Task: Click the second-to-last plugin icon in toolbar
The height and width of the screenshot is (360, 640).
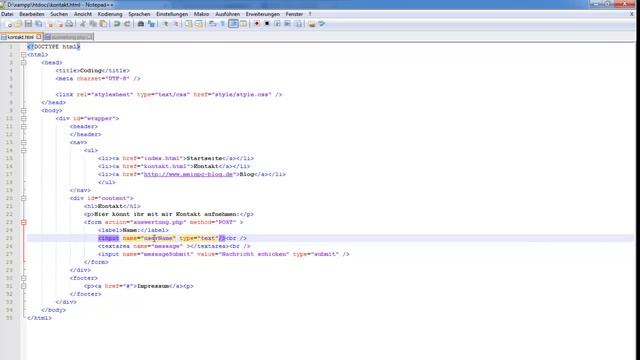Action: tap(312, 24)
